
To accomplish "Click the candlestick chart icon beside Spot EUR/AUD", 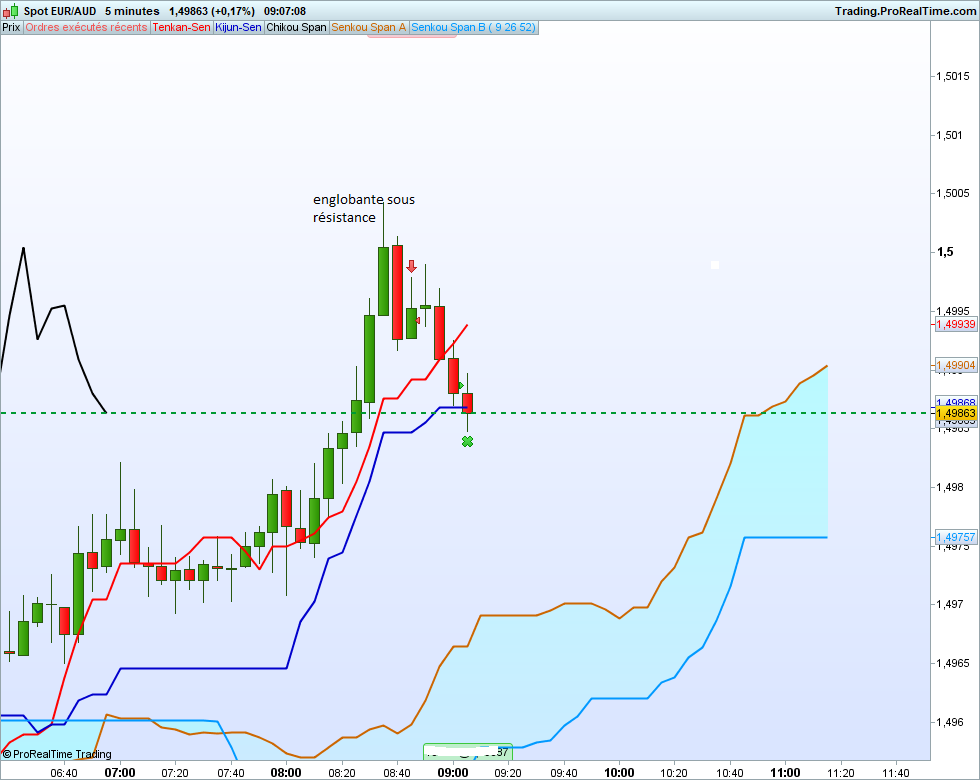I will tap(10, 11).
